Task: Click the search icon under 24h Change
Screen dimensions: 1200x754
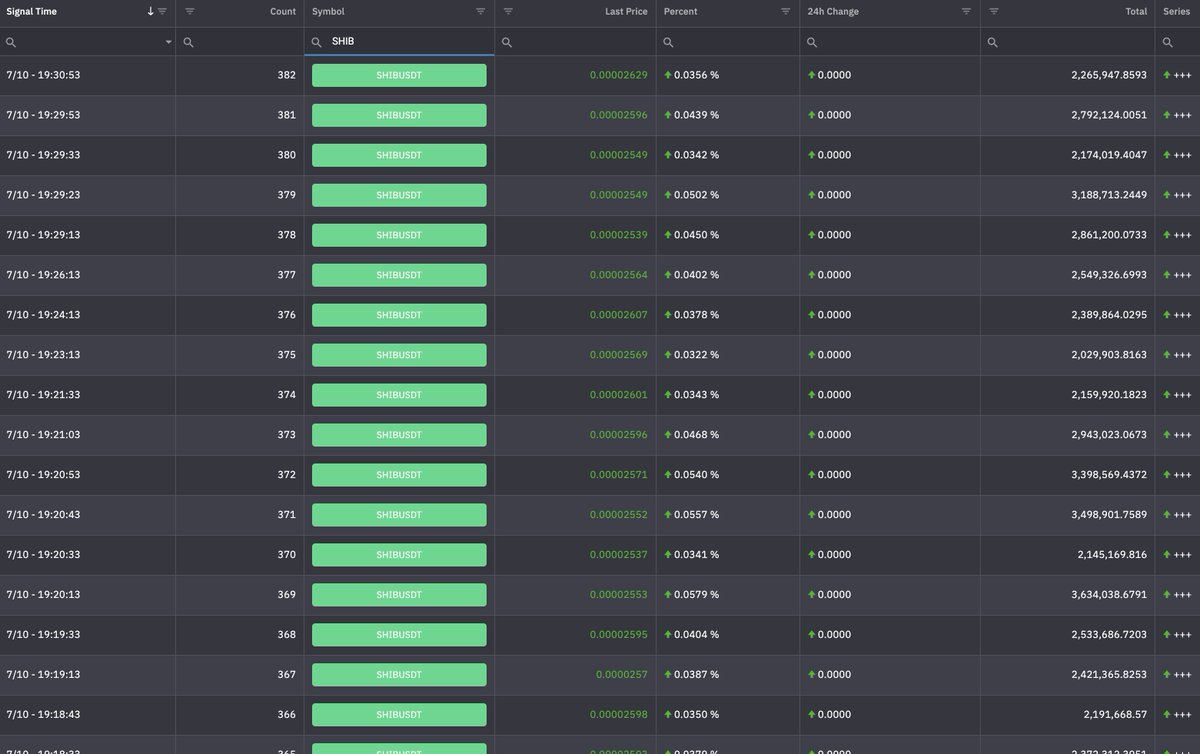Action: tap(812, 42)
